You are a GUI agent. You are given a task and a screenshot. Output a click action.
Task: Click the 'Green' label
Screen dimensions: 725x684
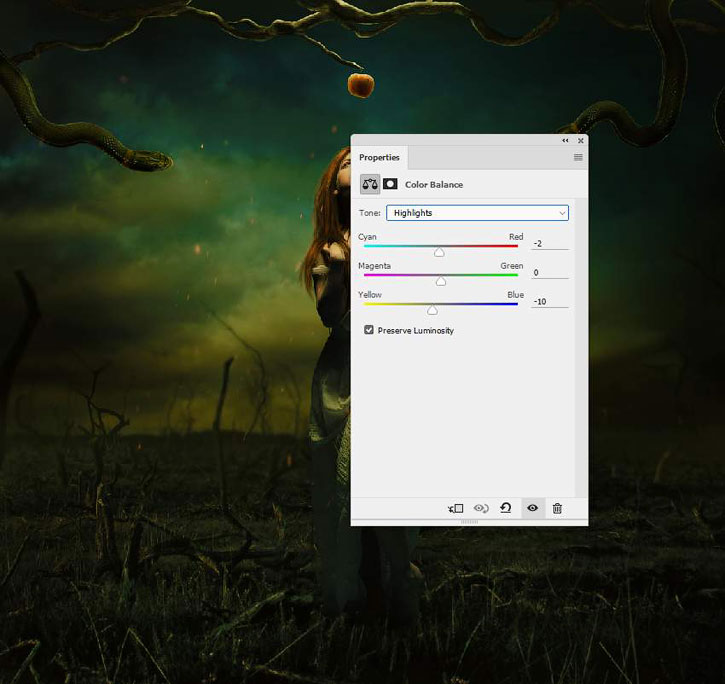coord(511,266)
